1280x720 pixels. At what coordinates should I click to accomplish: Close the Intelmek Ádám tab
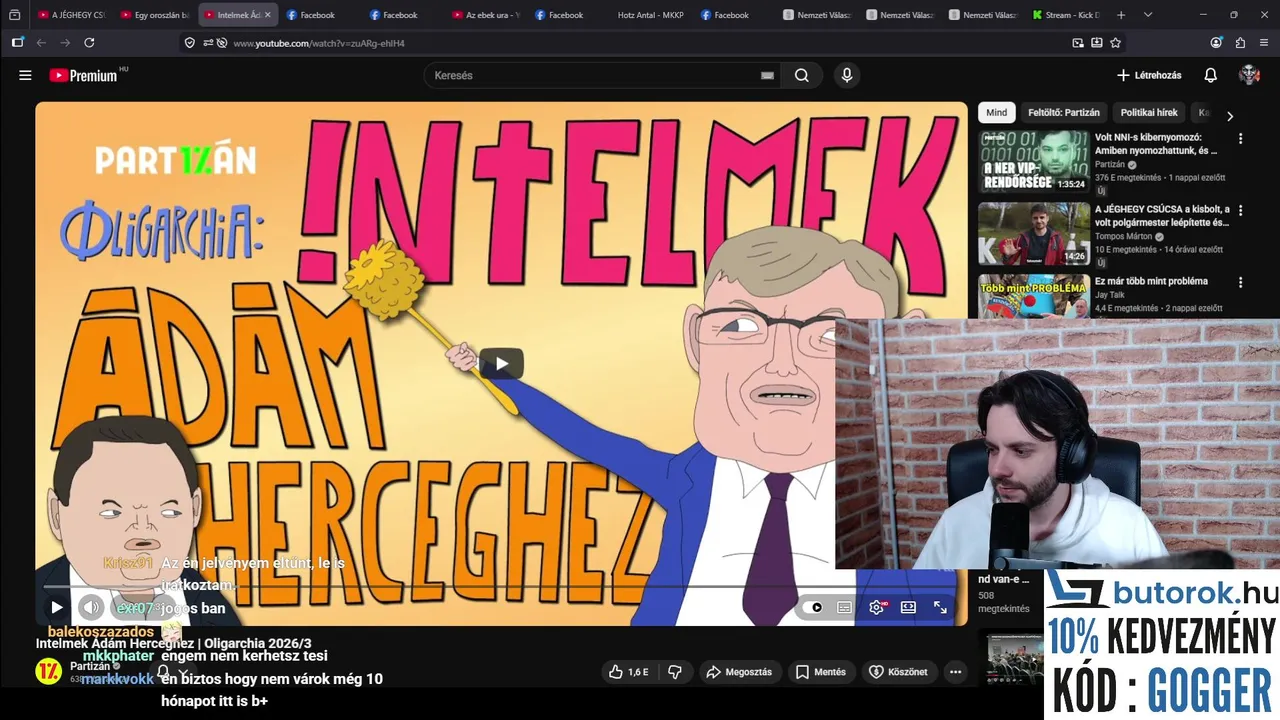tap(267, 15)
